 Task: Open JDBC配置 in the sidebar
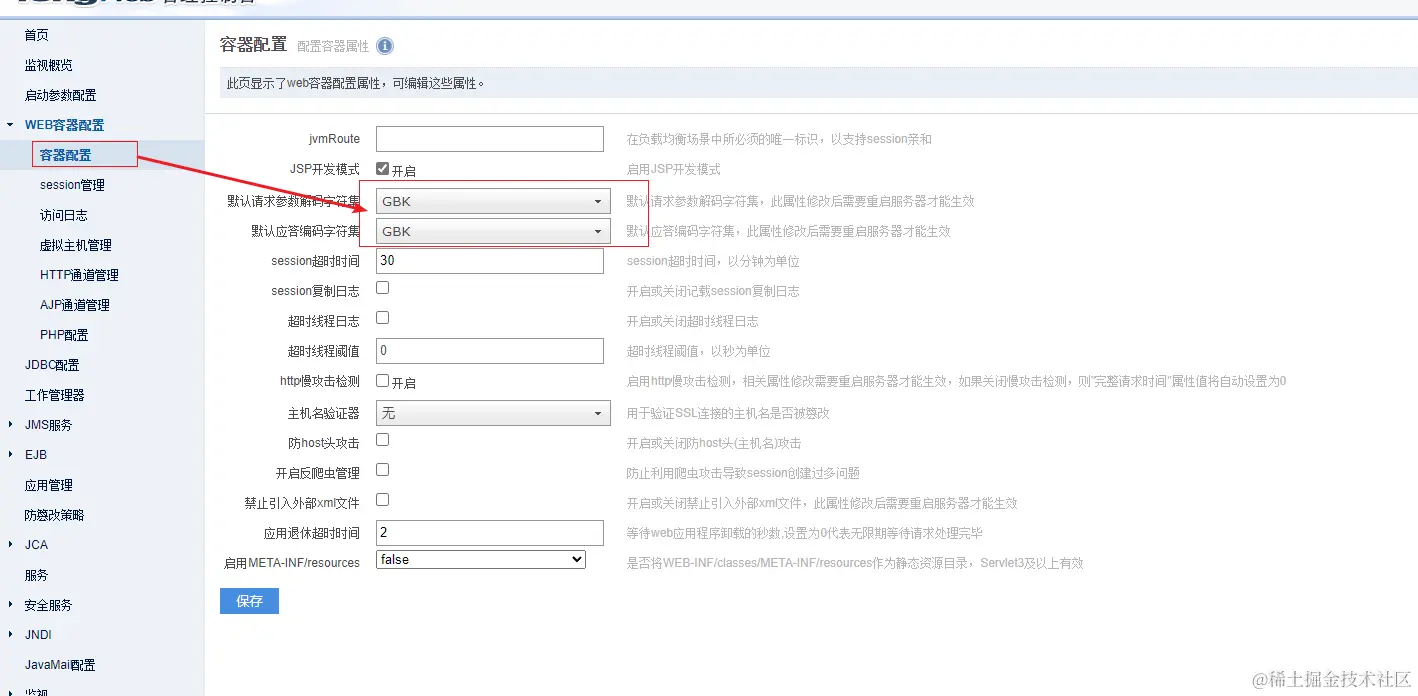(x=52, y=365)
